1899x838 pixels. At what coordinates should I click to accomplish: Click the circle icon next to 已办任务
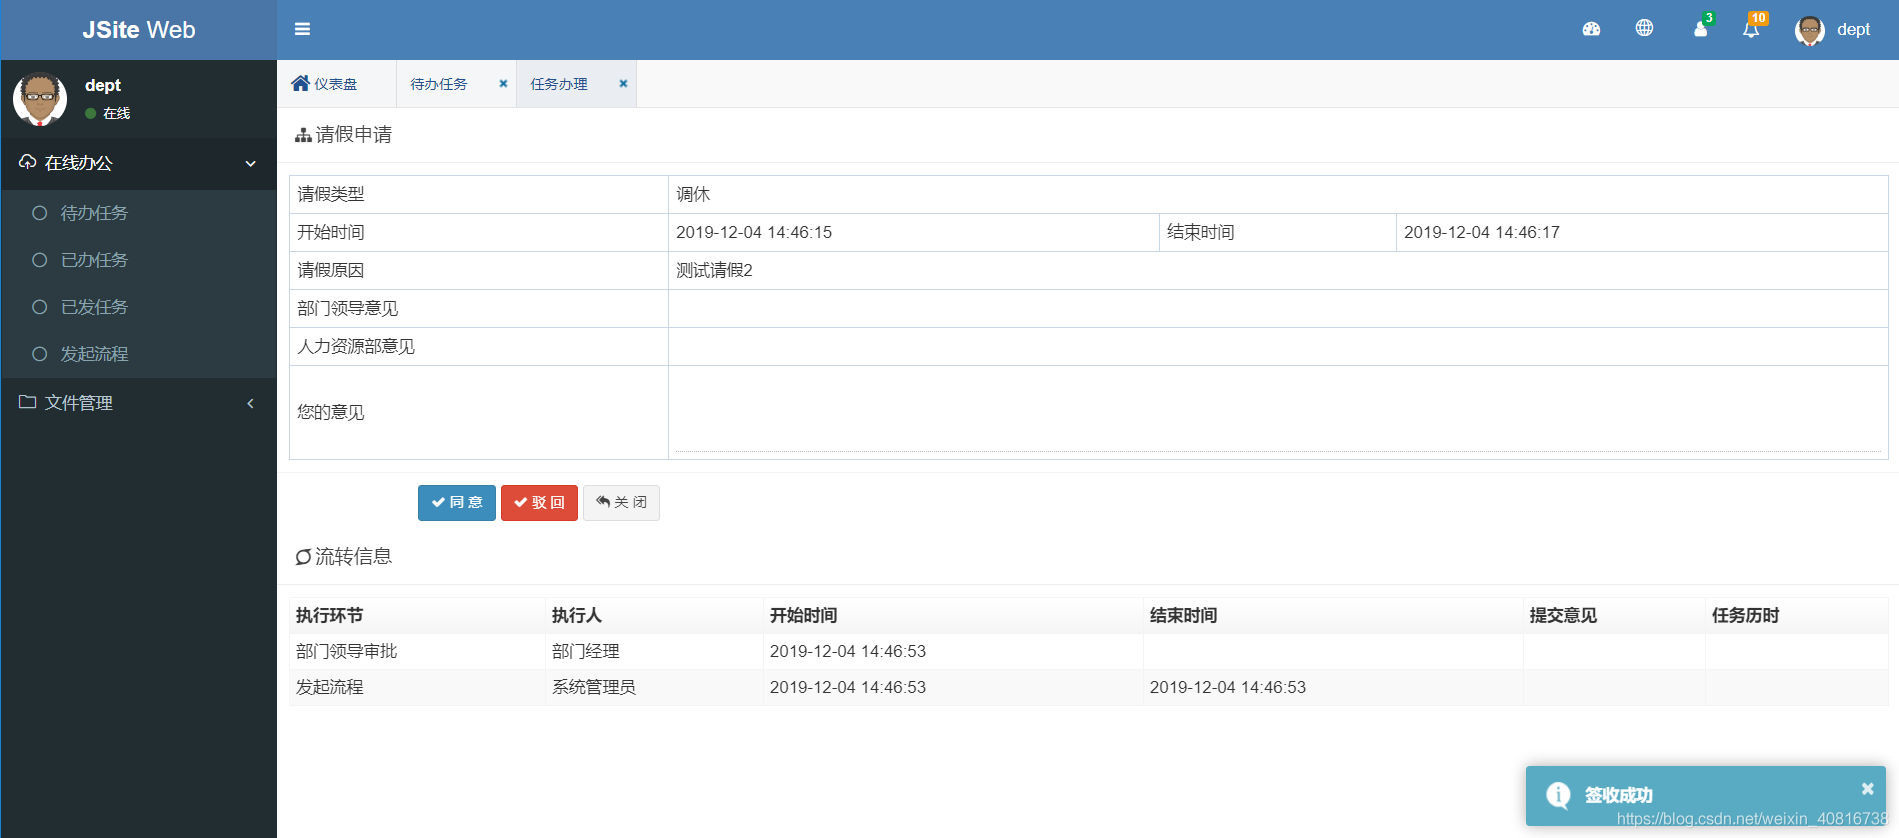tap(40, 260)
